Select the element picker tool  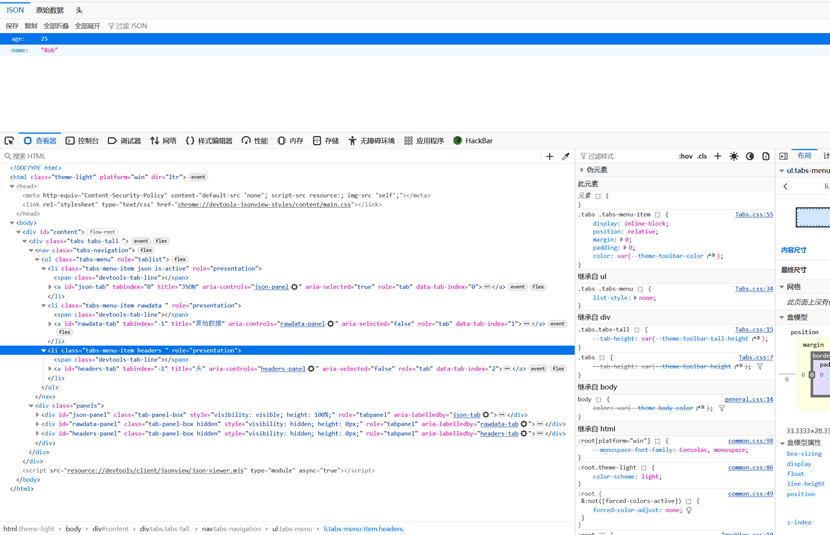(x=9, y=141)
